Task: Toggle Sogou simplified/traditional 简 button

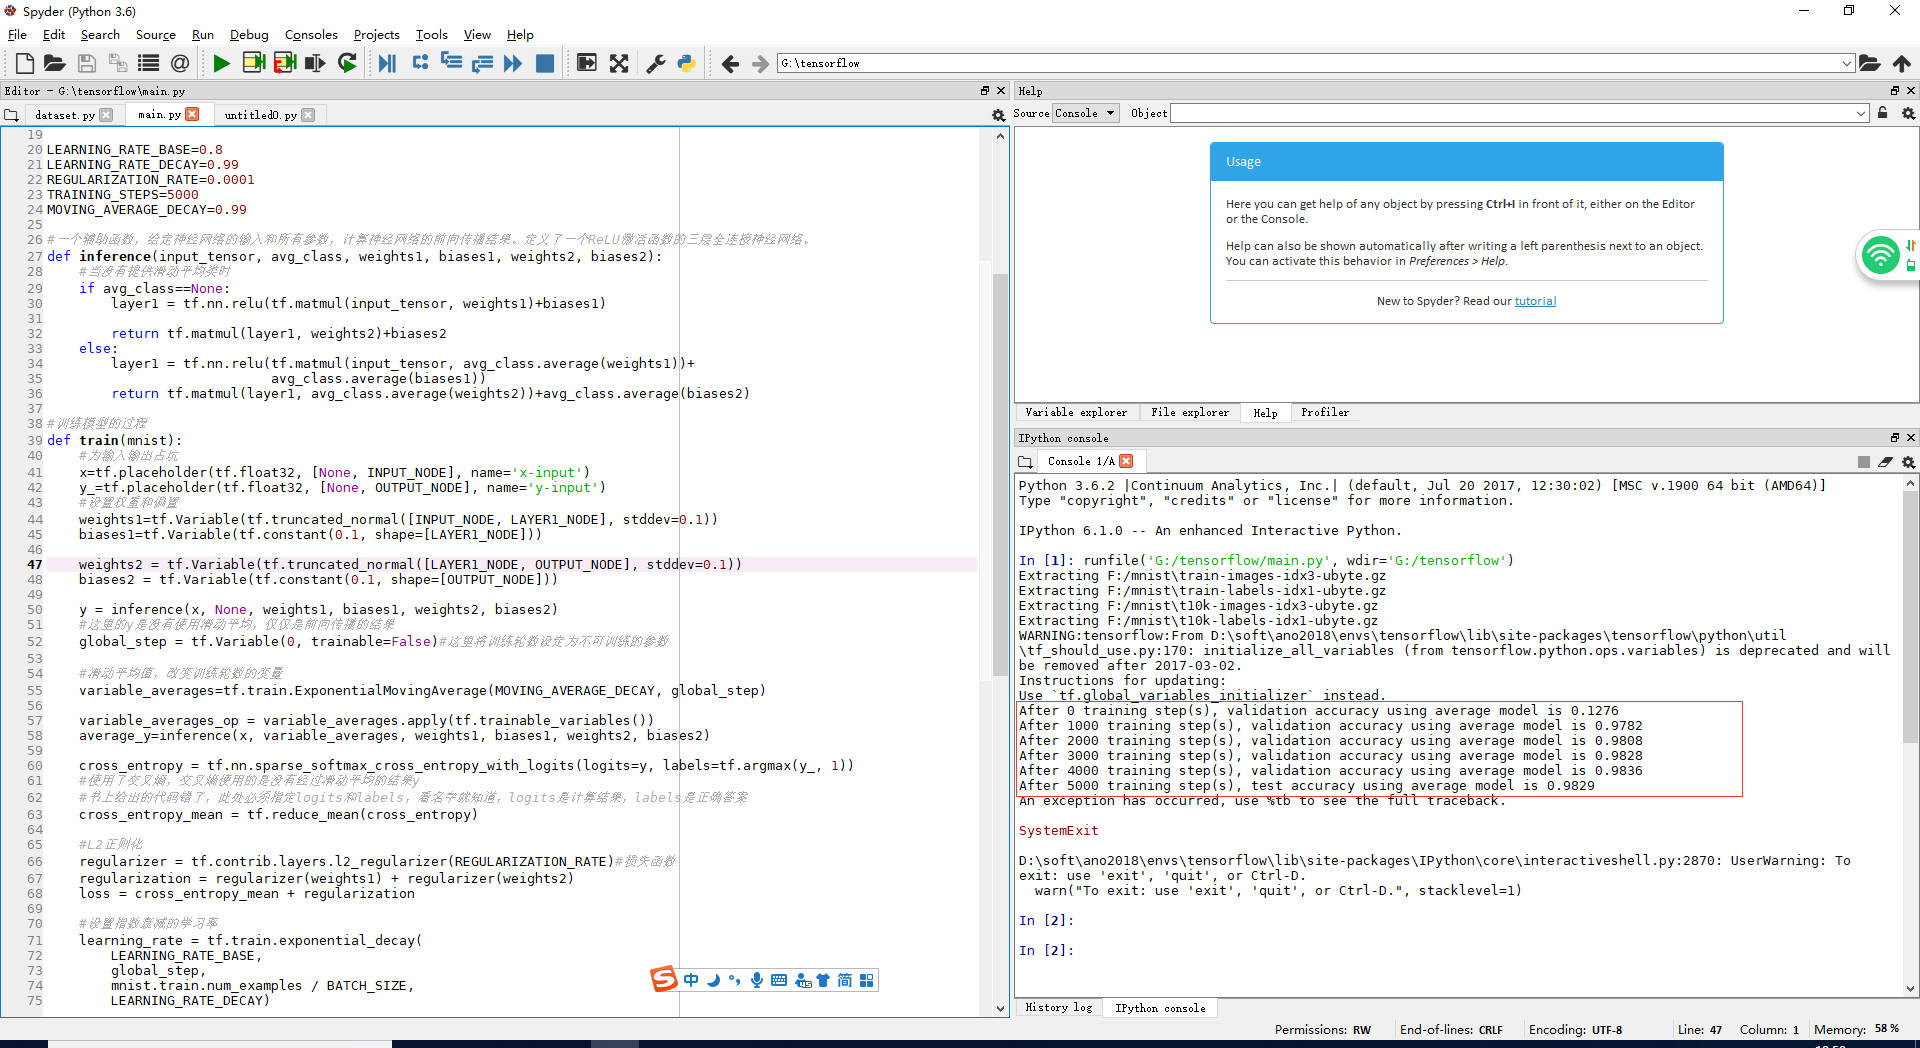Action: (x=845, y=980)
